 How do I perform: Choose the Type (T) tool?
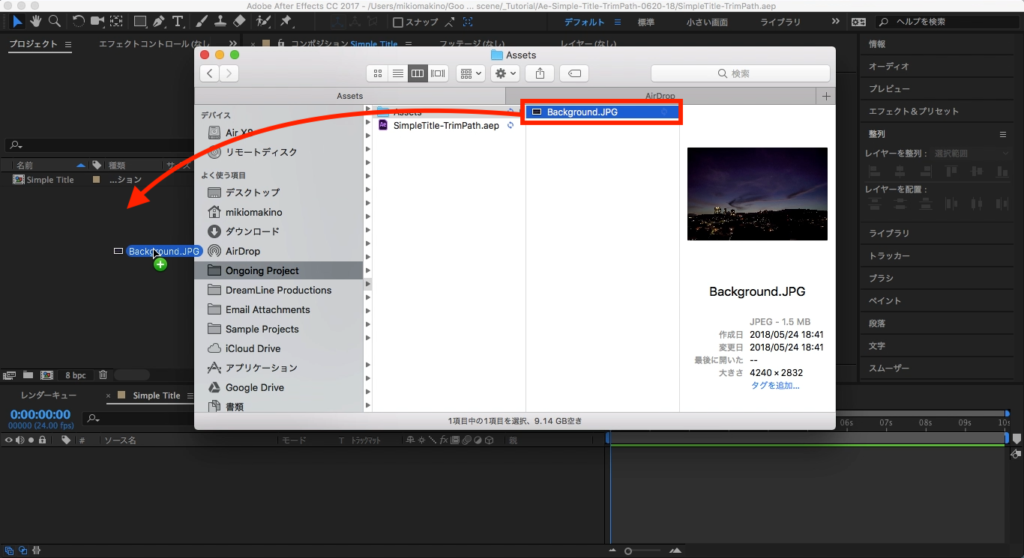click(178, 21)
